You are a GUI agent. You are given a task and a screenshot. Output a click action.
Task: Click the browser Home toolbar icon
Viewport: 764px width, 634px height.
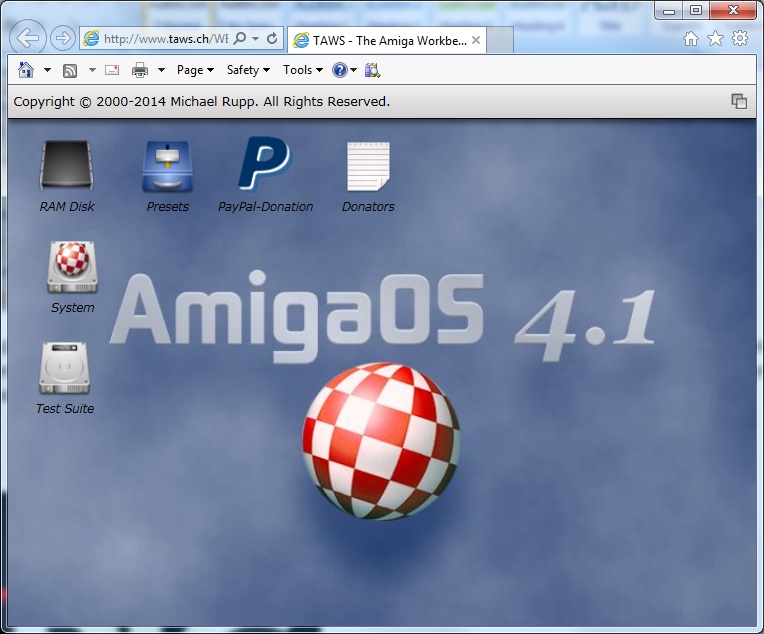(26, 70)
